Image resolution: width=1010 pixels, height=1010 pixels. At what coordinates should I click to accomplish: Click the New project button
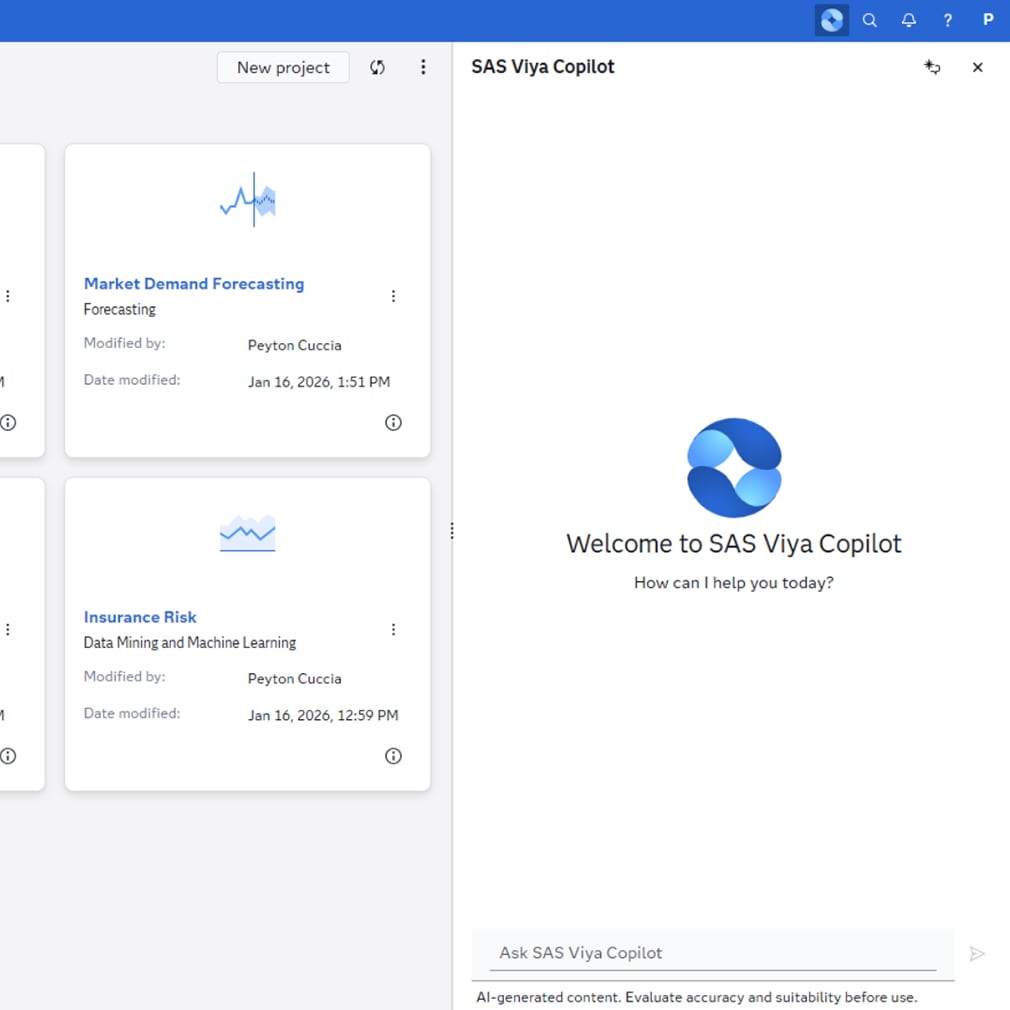[x=283, y=67]
